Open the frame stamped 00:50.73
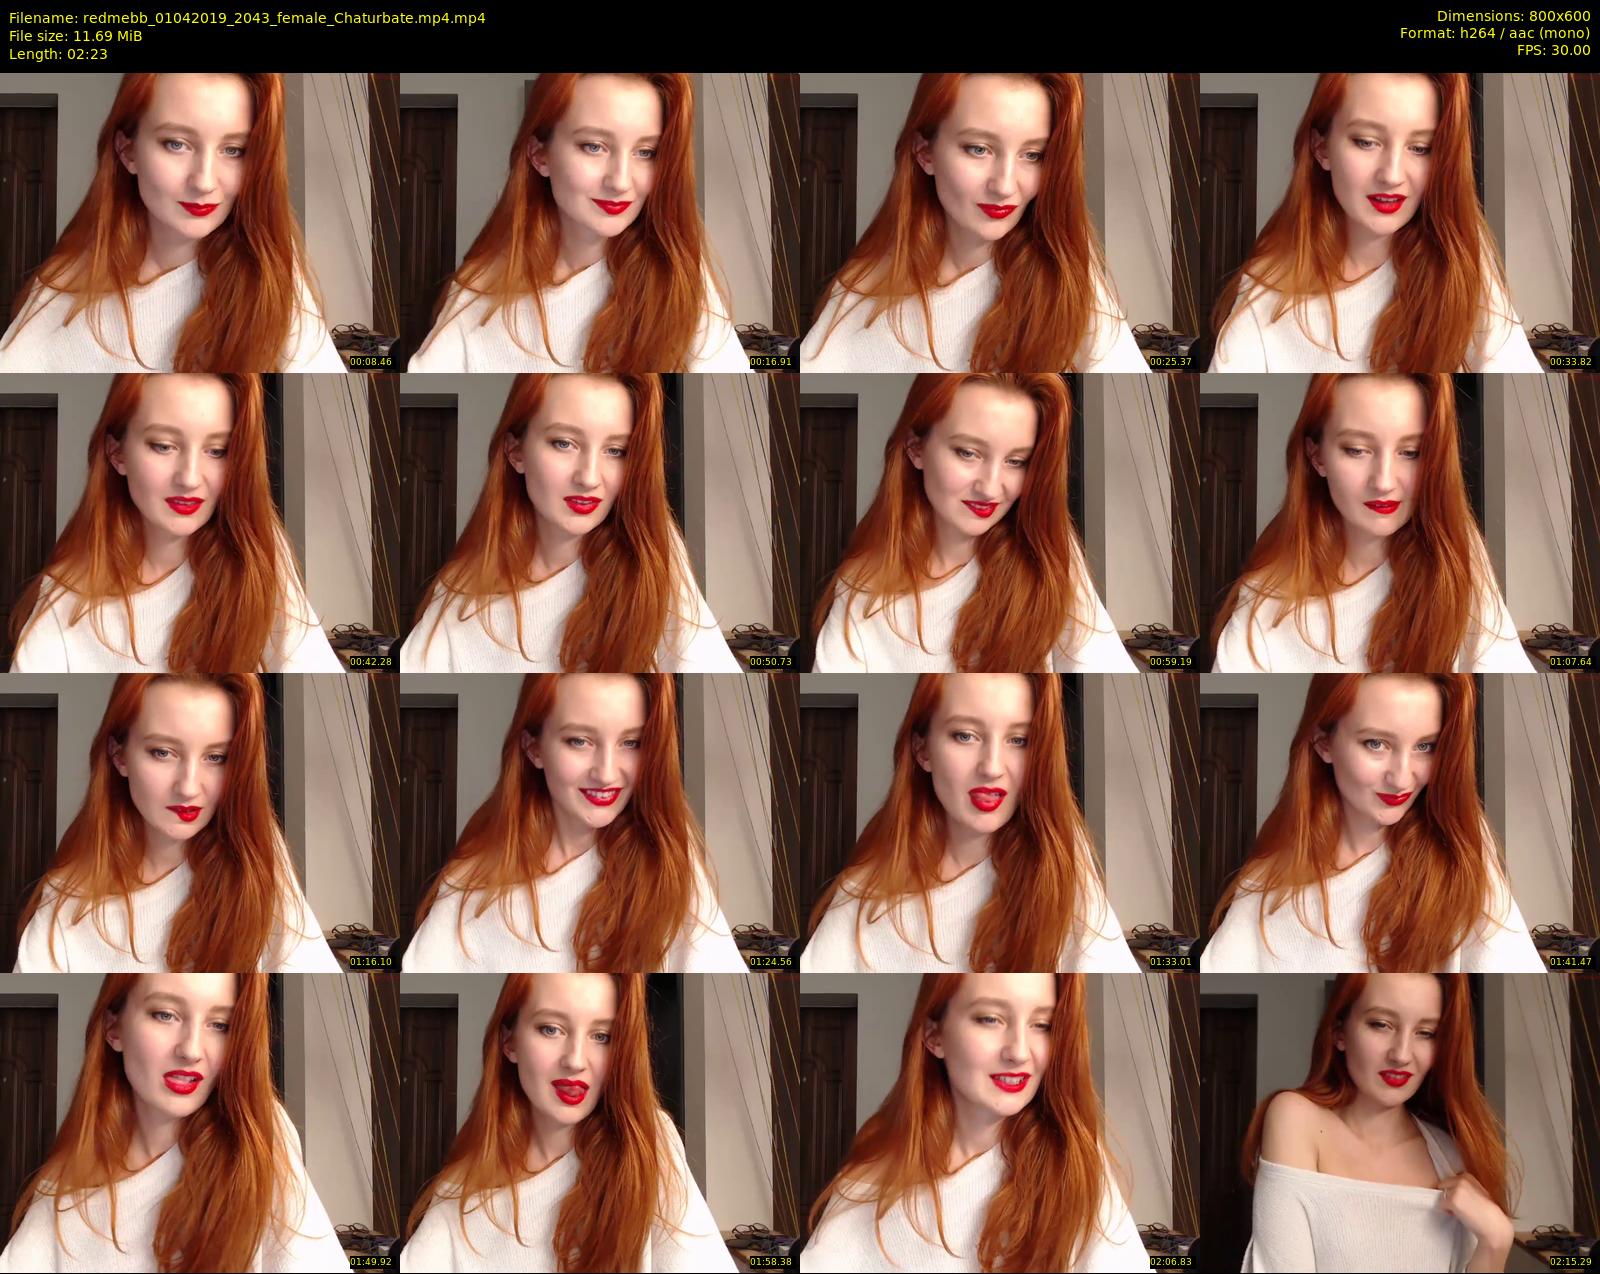The height and width of the screenshot is (1274, 1600). coord(600,522)
